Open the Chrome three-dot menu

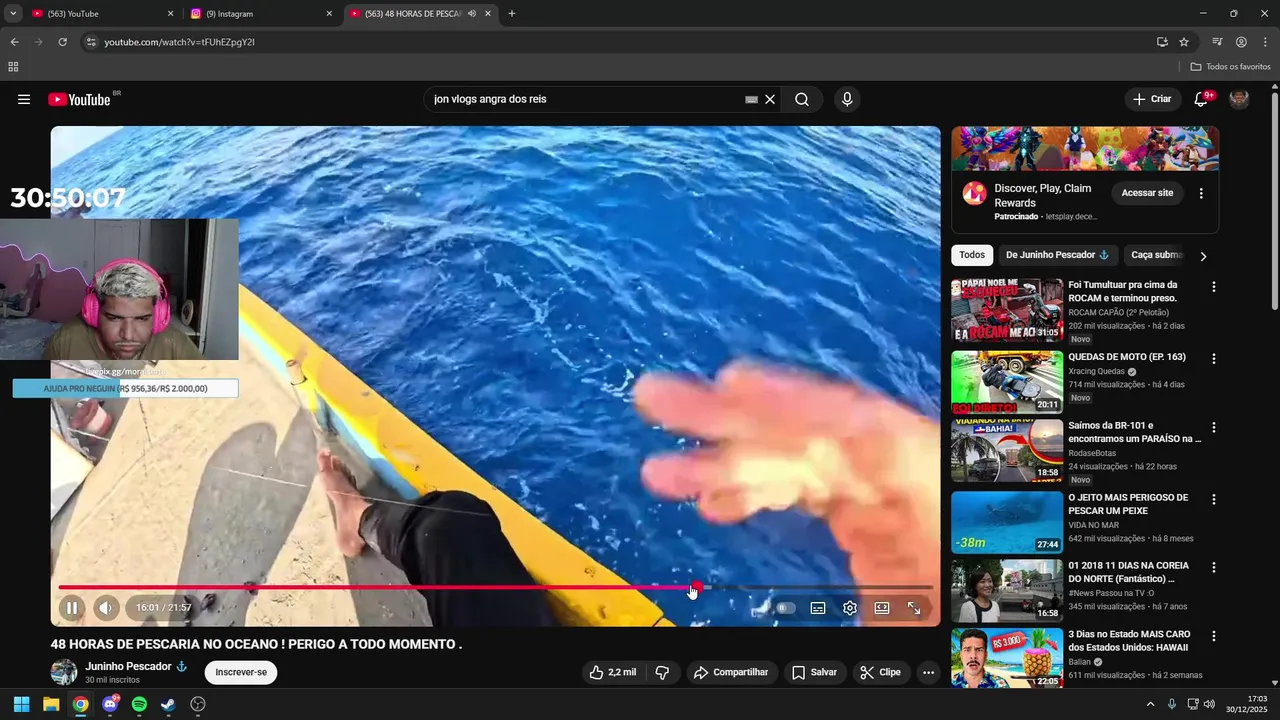click(1265, 42)
